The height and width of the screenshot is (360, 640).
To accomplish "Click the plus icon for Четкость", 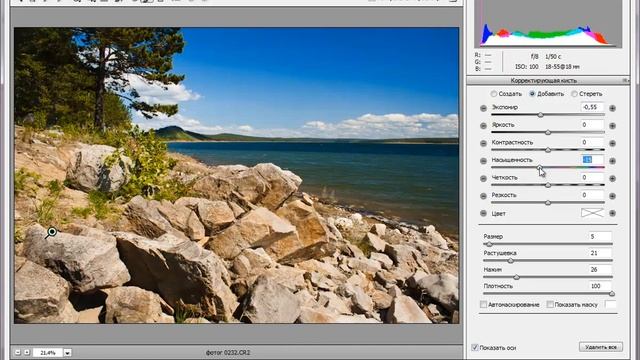I will coord(612,178).
